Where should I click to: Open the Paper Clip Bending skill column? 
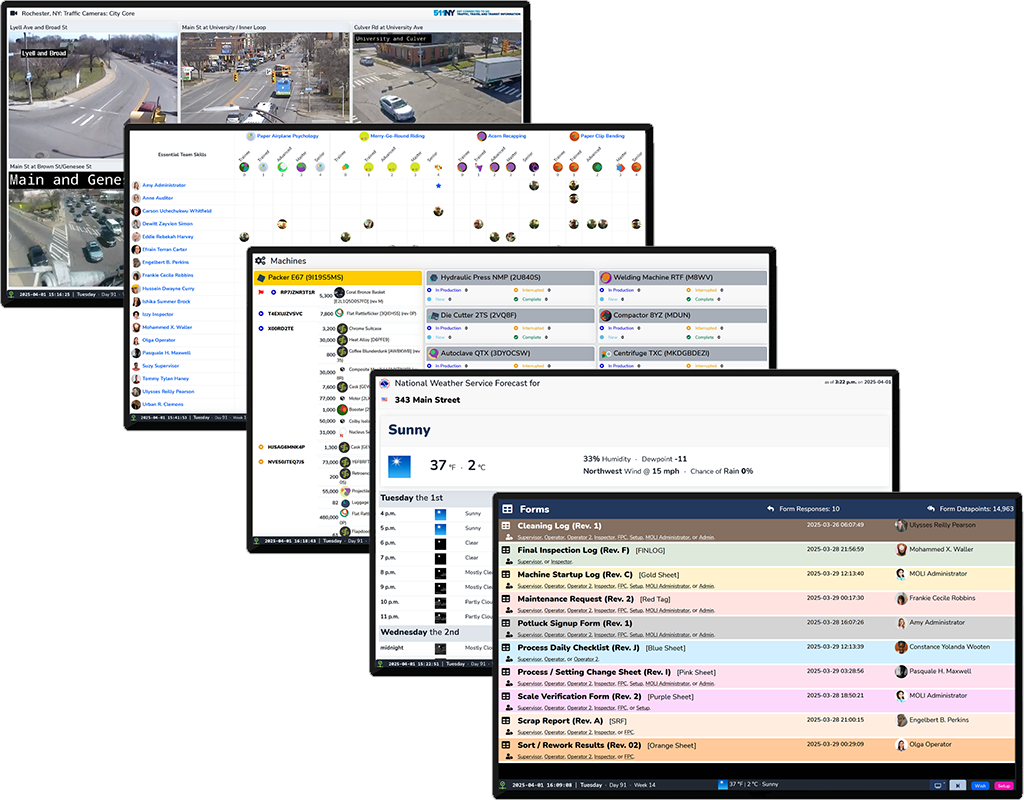click(603, 136)
